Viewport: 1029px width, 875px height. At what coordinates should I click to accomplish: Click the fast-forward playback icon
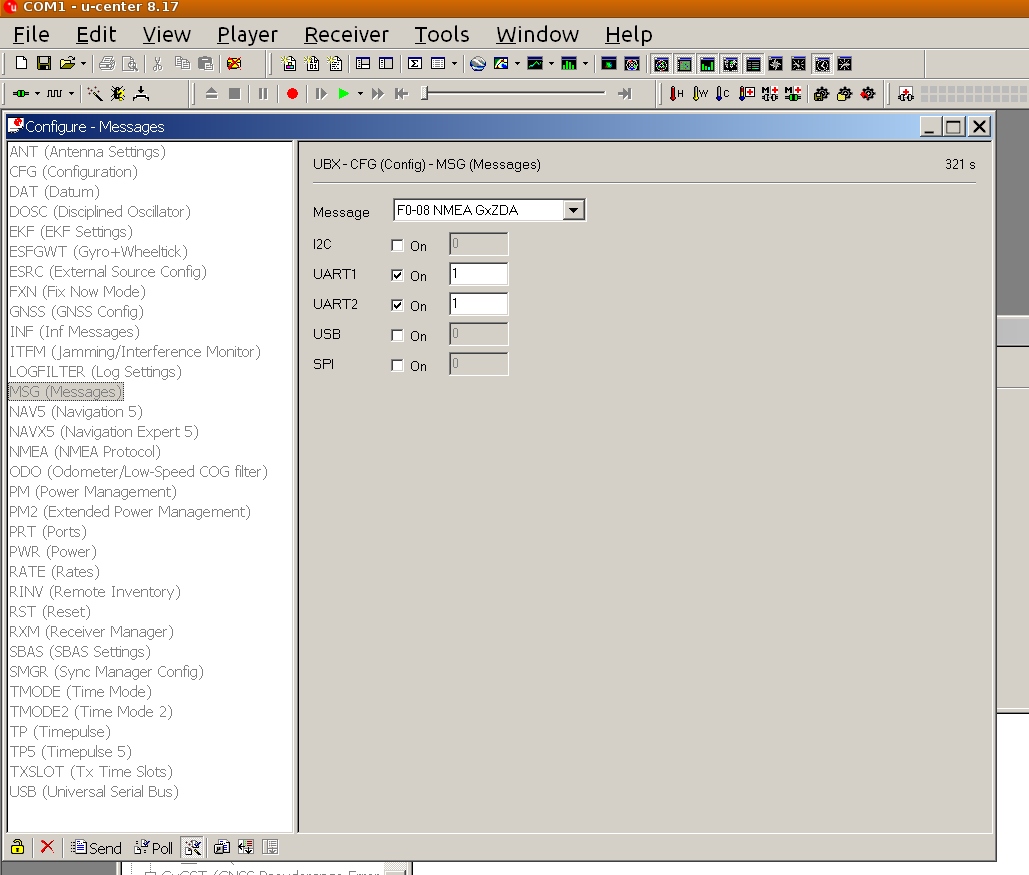tap(377, 94)
